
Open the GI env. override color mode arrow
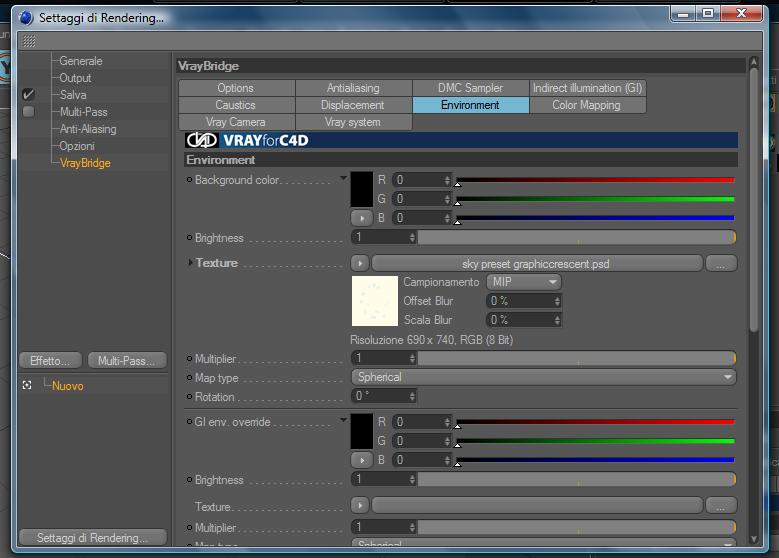tap(343, 420)
